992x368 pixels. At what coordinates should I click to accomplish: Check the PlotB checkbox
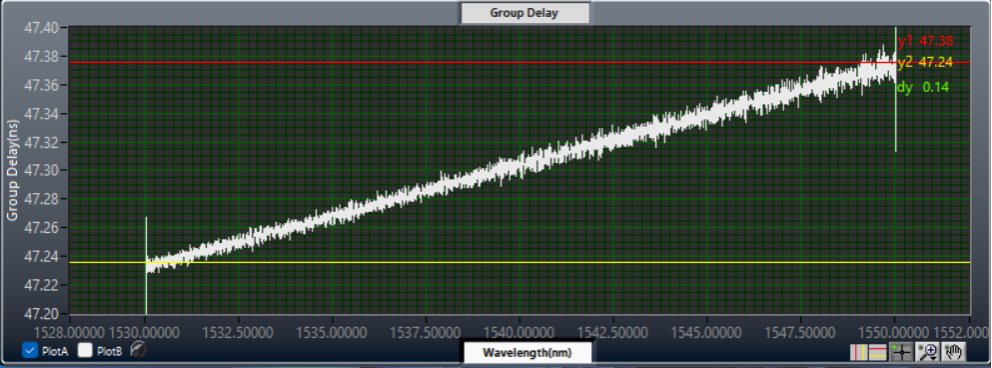(85, 350)
